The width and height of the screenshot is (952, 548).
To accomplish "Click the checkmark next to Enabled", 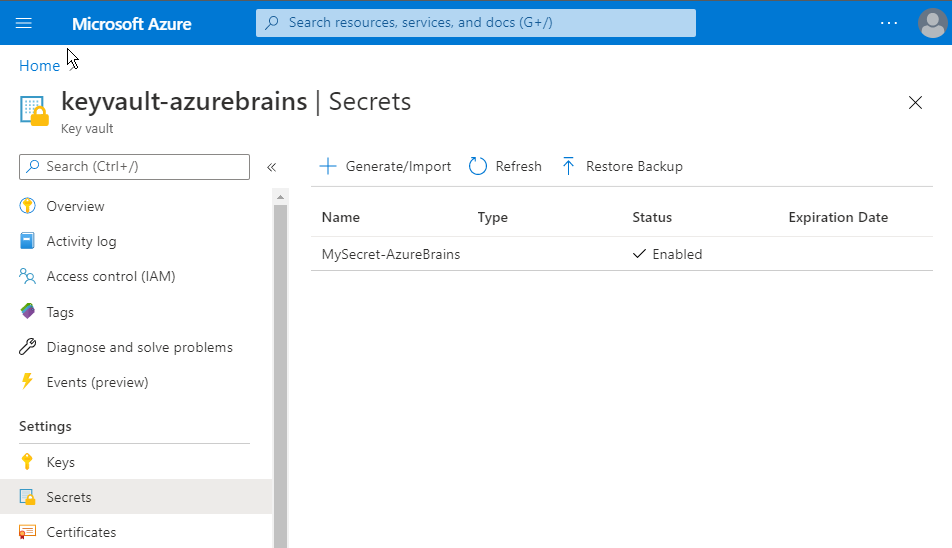I will [639, 254].
